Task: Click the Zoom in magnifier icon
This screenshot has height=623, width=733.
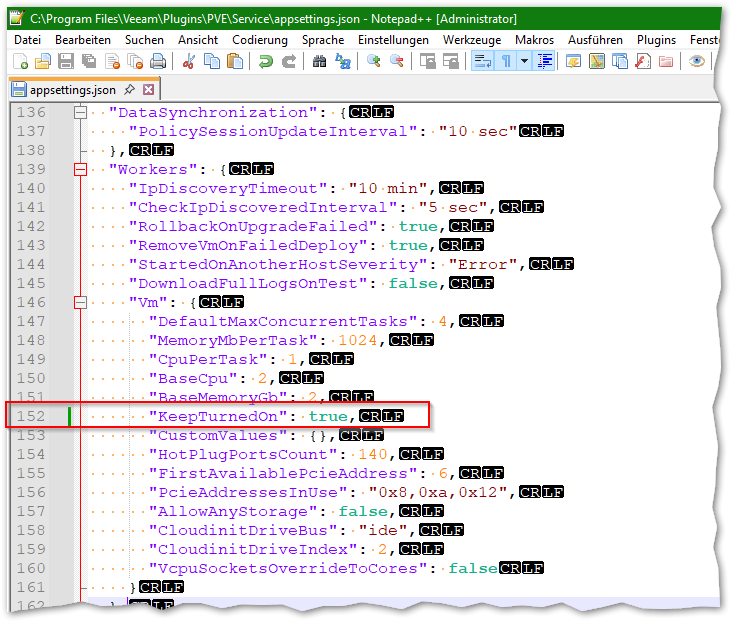Action: (x=373, y=62)
